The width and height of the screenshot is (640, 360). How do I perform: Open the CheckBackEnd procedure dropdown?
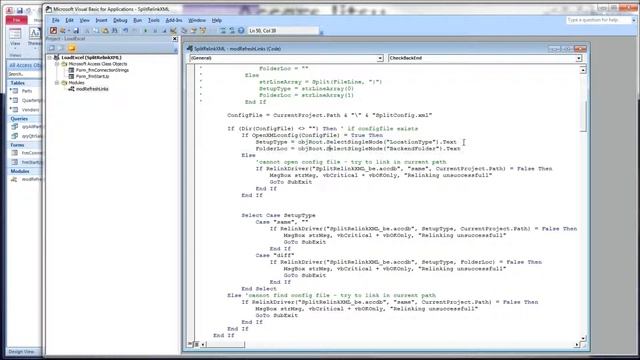pyautogui.click(x=578, y=58)
